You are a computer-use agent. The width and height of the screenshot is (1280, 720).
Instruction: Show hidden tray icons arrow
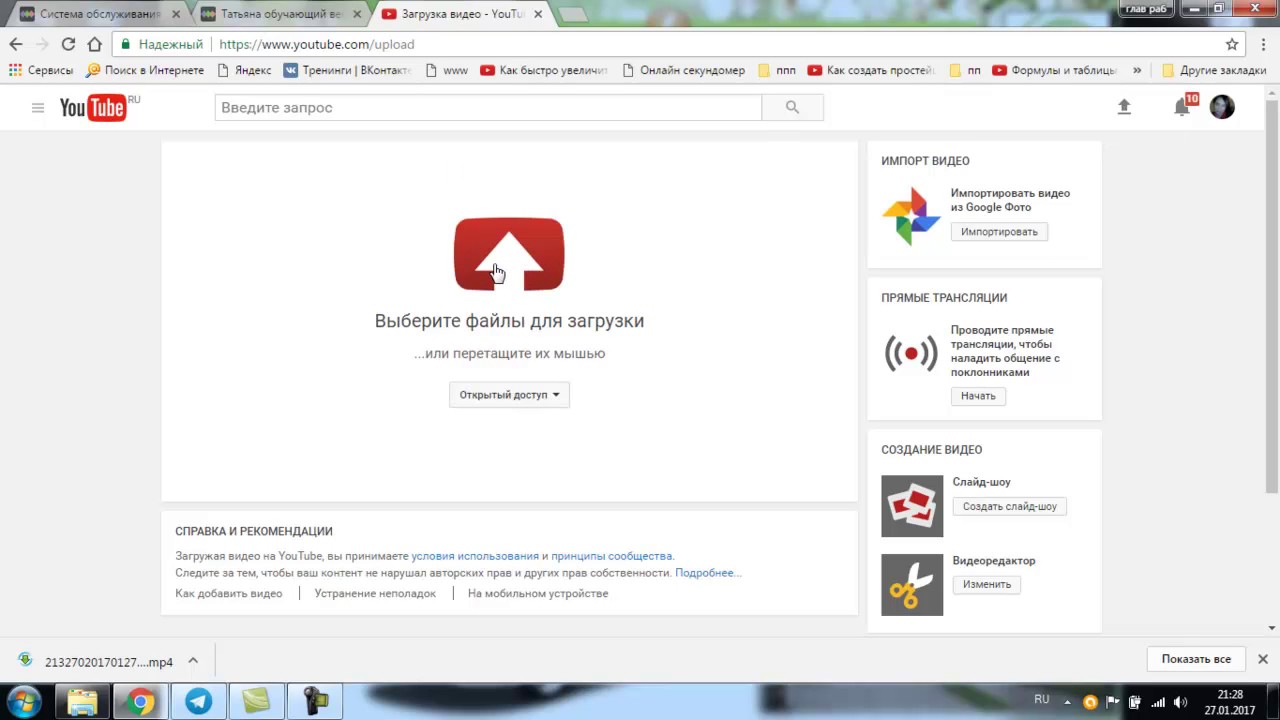pyautogui.click(x=1067, y=702)
